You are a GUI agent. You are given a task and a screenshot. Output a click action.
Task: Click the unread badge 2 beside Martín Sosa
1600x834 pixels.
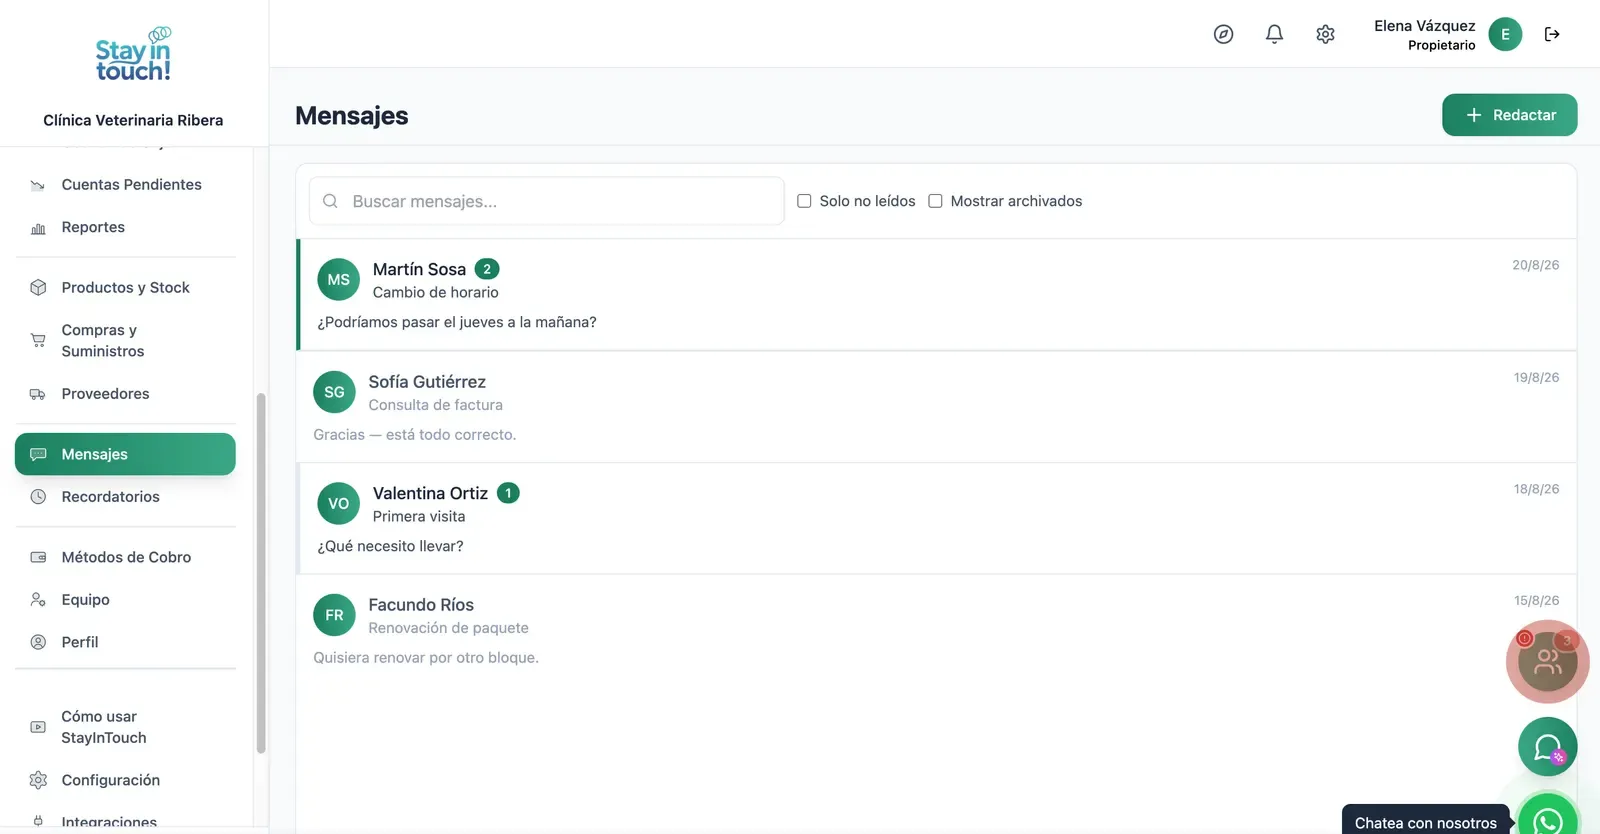[487, 269]
